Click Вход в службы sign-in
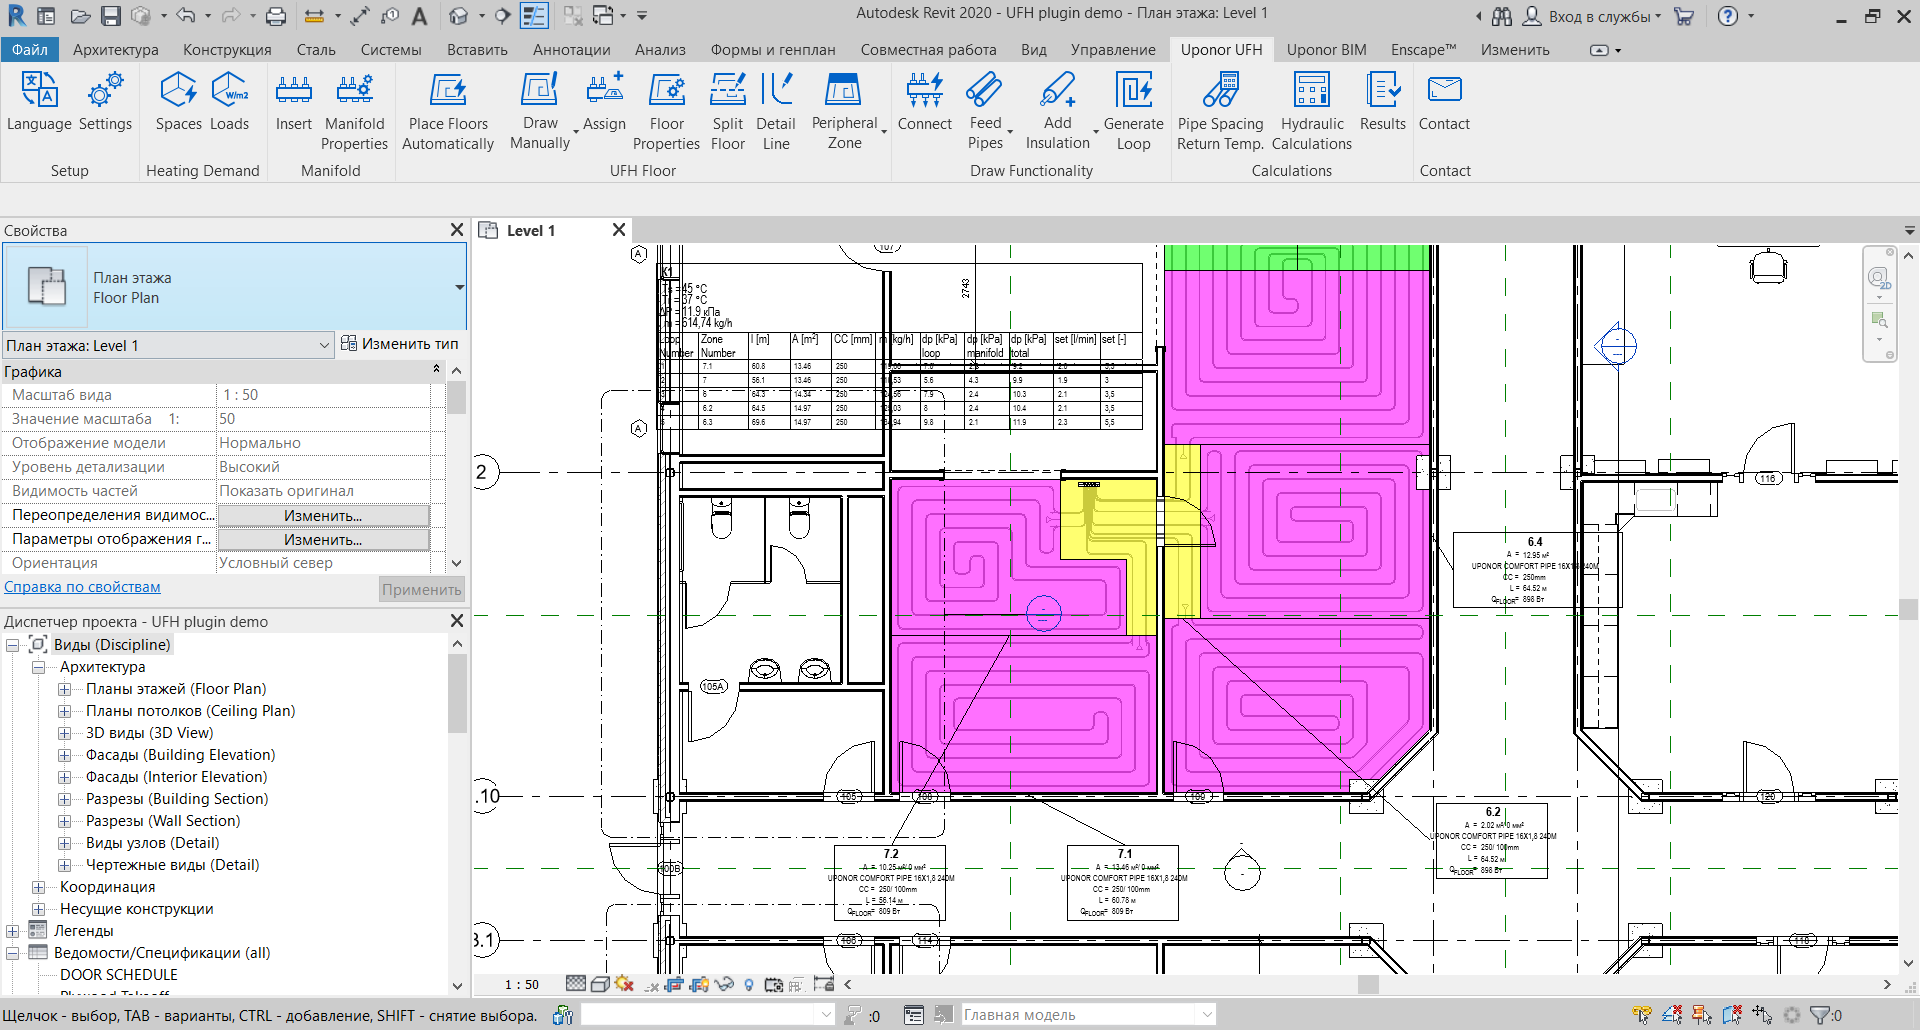Viewport: 1920px width, 1030px height. click(x=1592, y=16)
